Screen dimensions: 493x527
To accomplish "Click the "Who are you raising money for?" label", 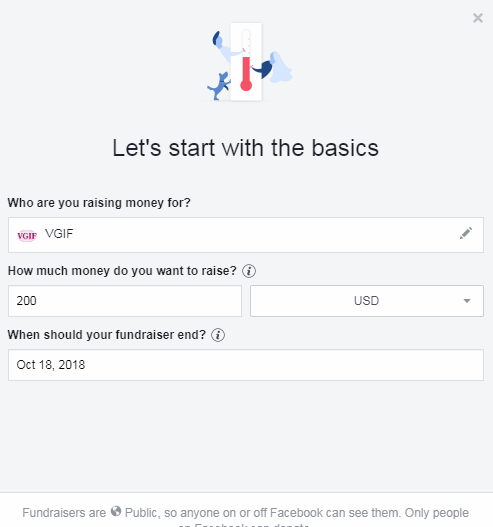I will [x=99, y=203].
